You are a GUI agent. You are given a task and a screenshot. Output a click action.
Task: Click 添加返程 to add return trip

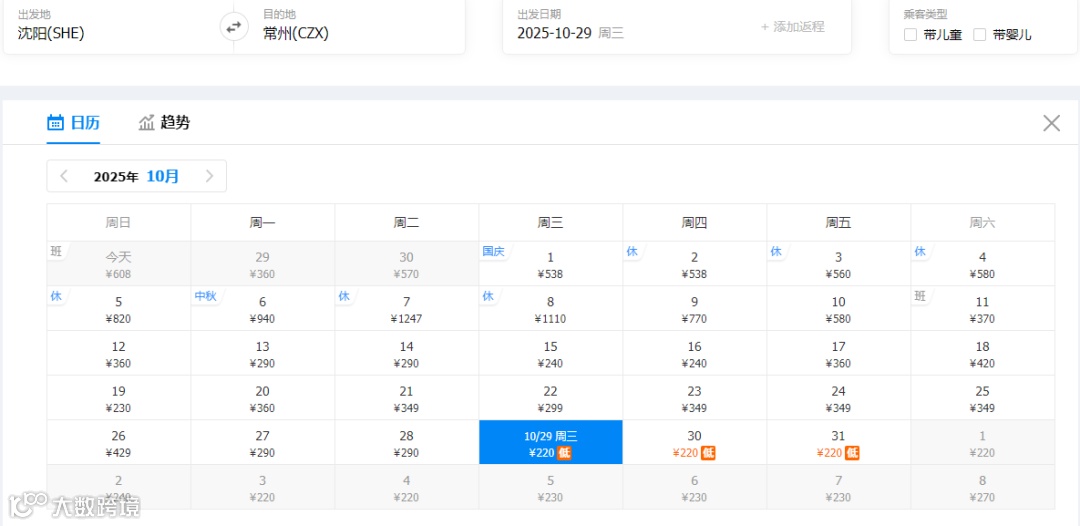[x=792, y=27]
